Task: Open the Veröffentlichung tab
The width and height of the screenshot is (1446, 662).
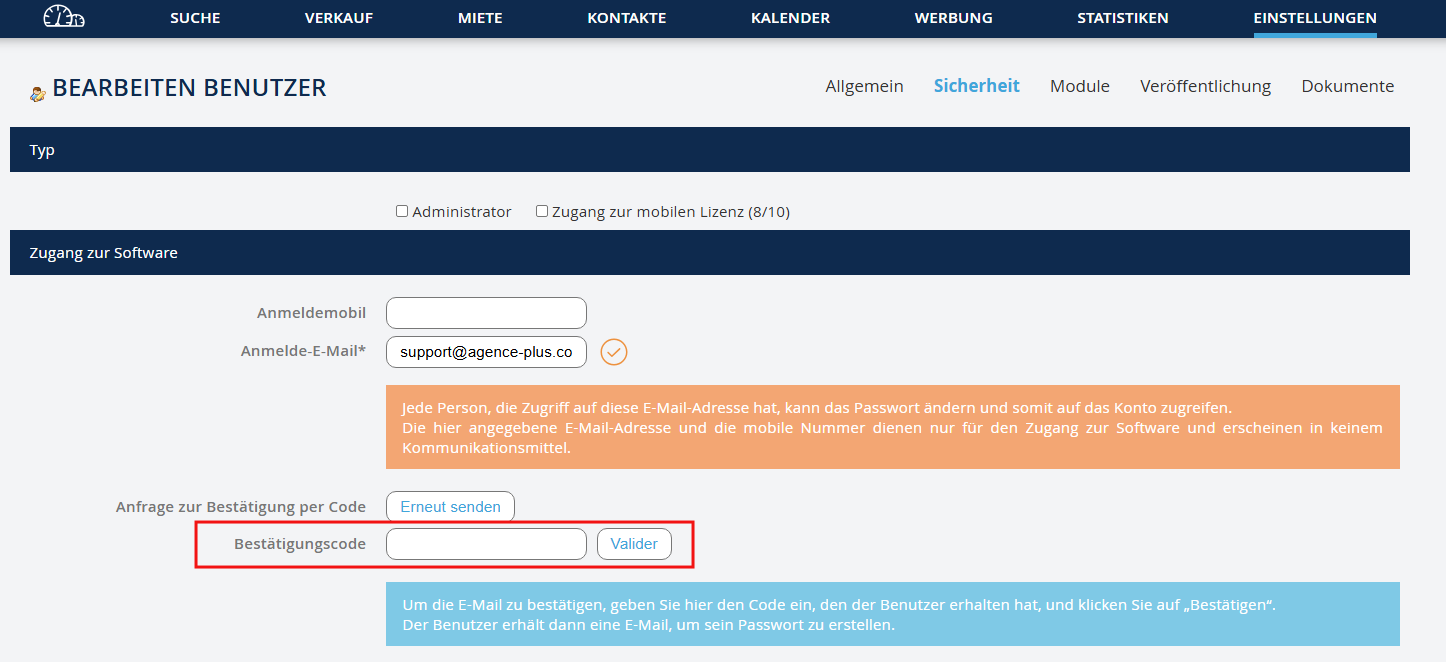Action: tap(1205, 86)
